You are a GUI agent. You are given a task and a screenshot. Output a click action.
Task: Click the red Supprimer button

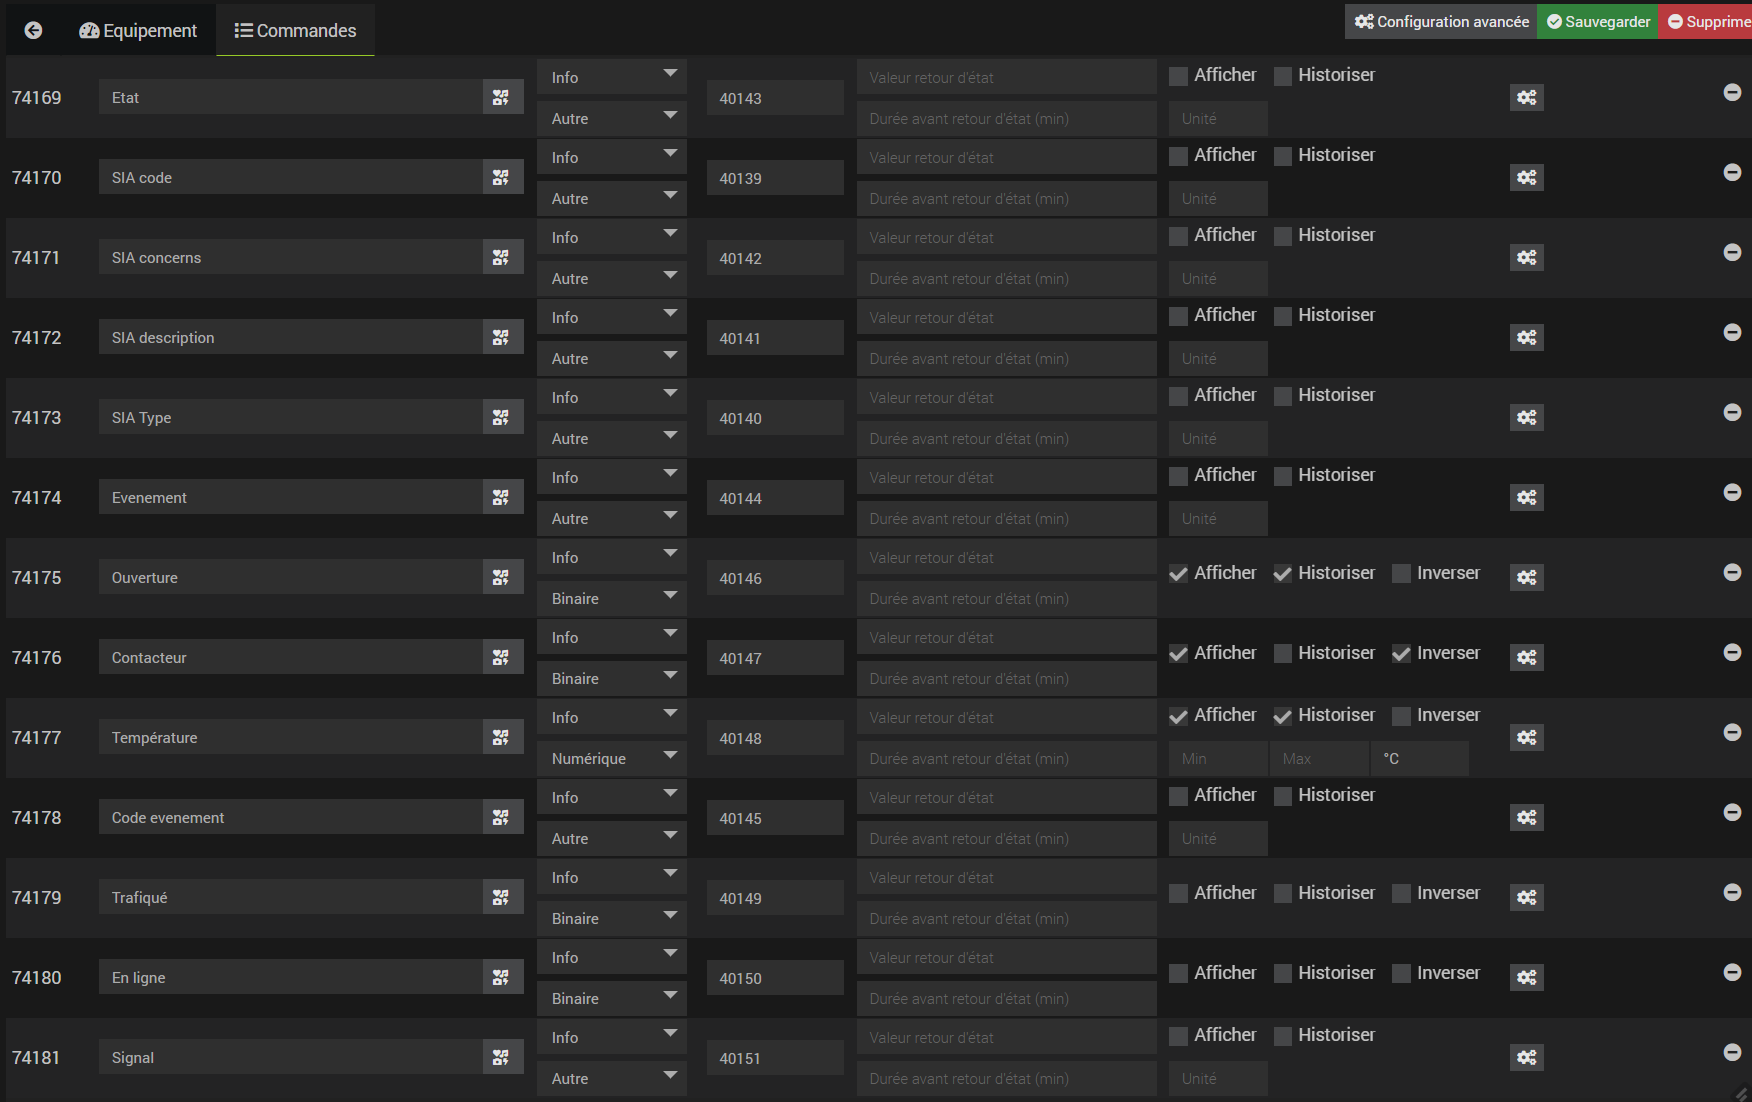(x=1706, y=21)
